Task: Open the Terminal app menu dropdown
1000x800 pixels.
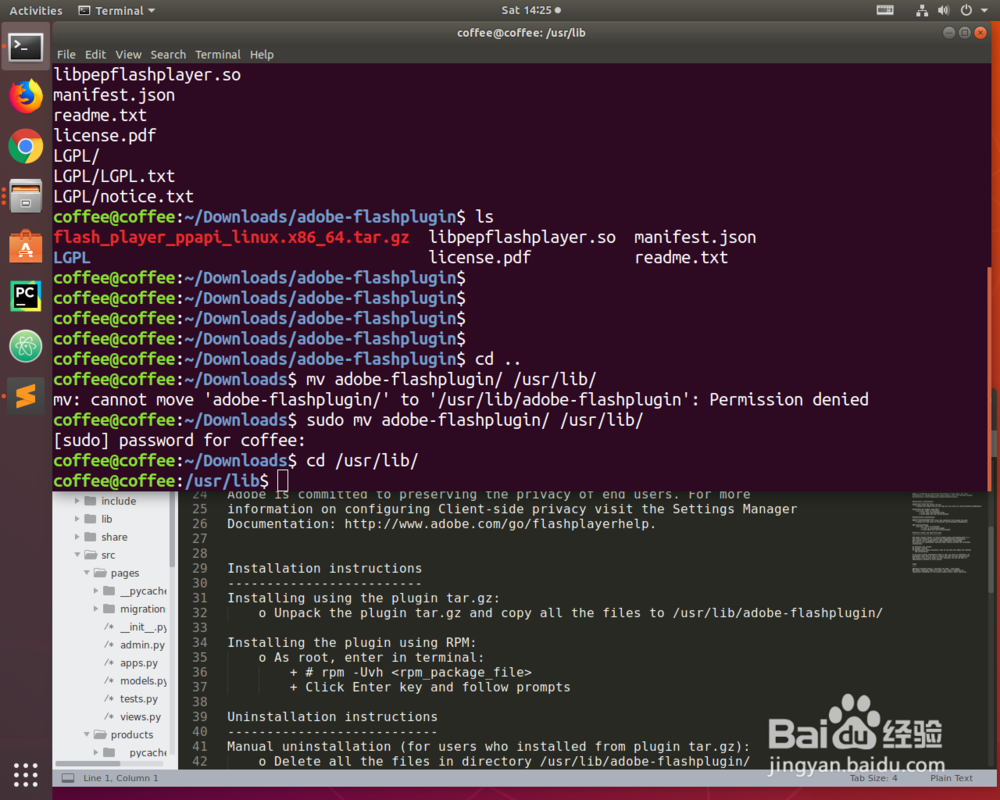Action: [x=117, y=10]
